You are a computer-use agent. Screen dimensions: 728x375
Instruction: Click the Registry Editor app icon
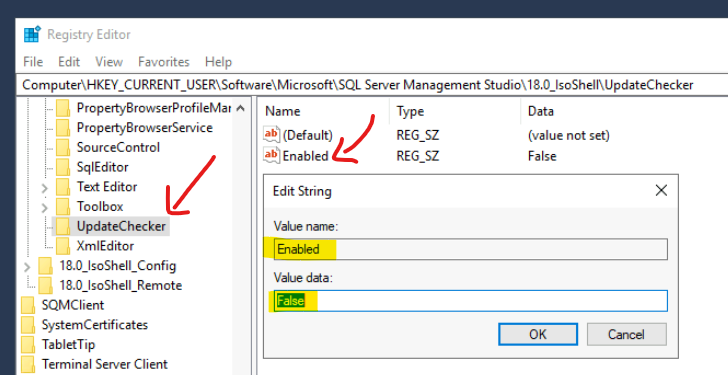tap(32, 34)
